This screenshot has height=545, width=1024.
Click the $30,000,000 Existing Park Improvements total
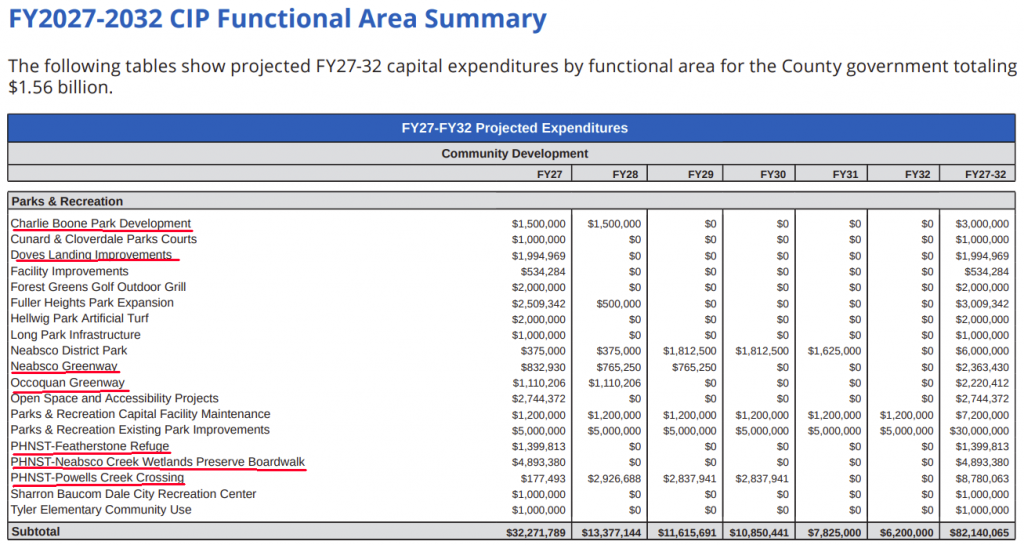coord(977,430)
